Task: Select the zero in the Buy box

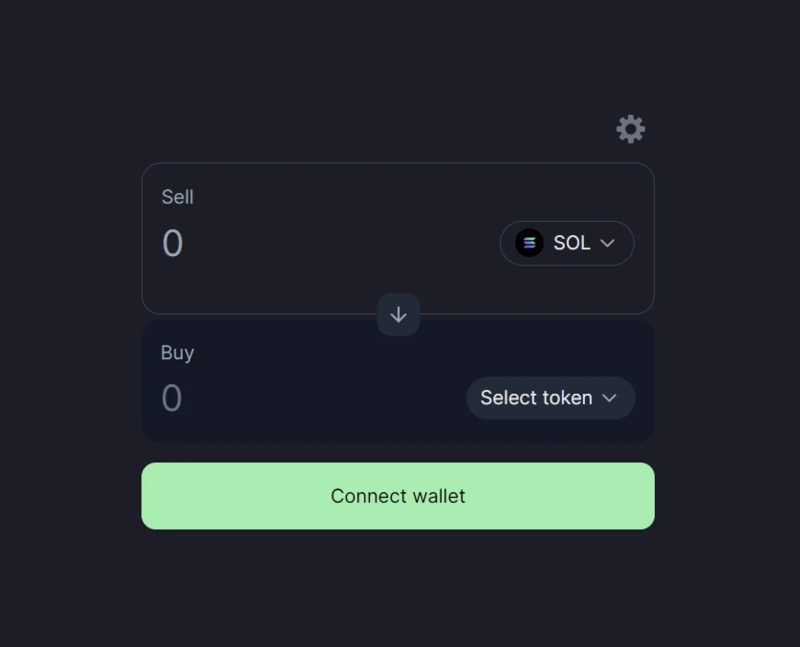Action: (172, 398)
